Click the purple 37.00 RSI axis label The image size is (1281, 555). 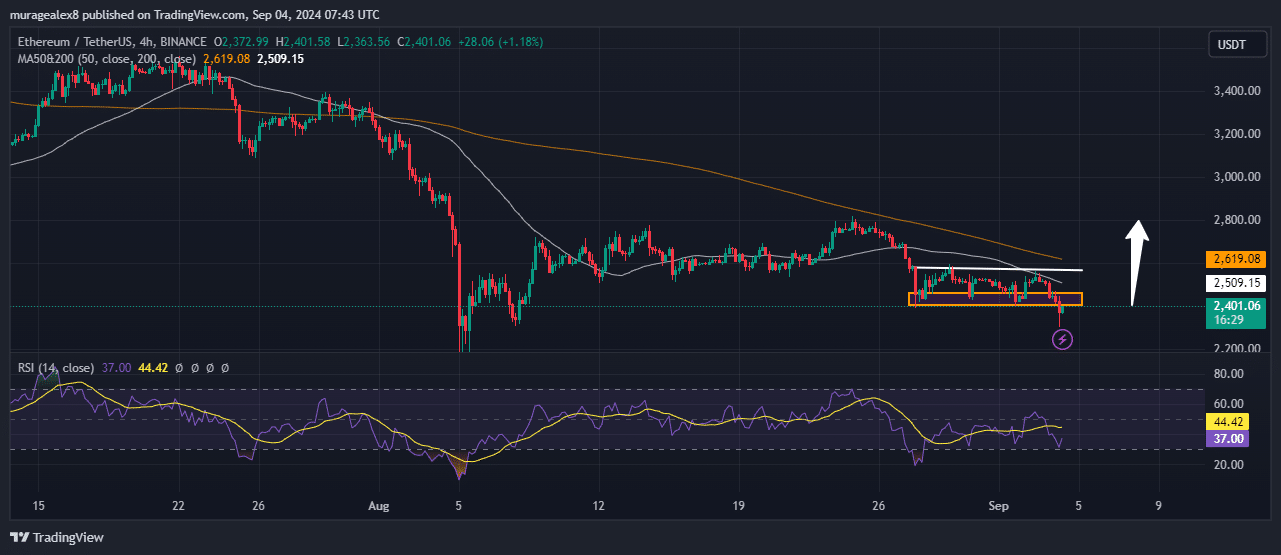click(x=1227, y=439)
